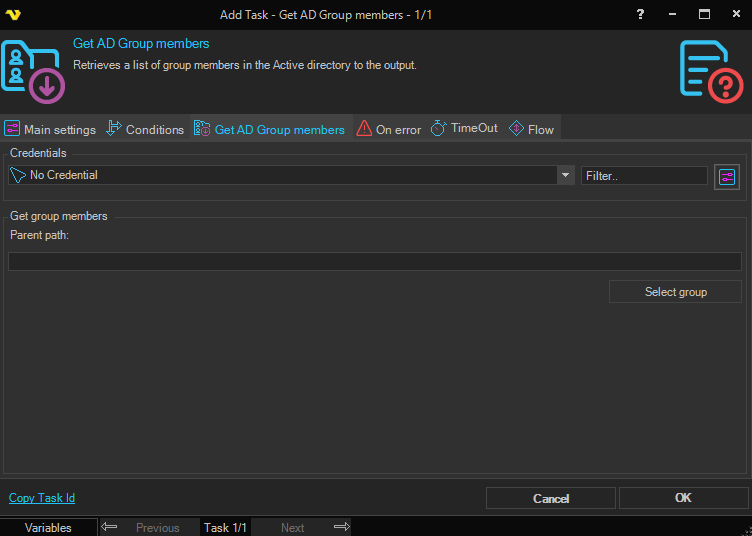Click the left arrow previous task icon

tap(110, 527)
